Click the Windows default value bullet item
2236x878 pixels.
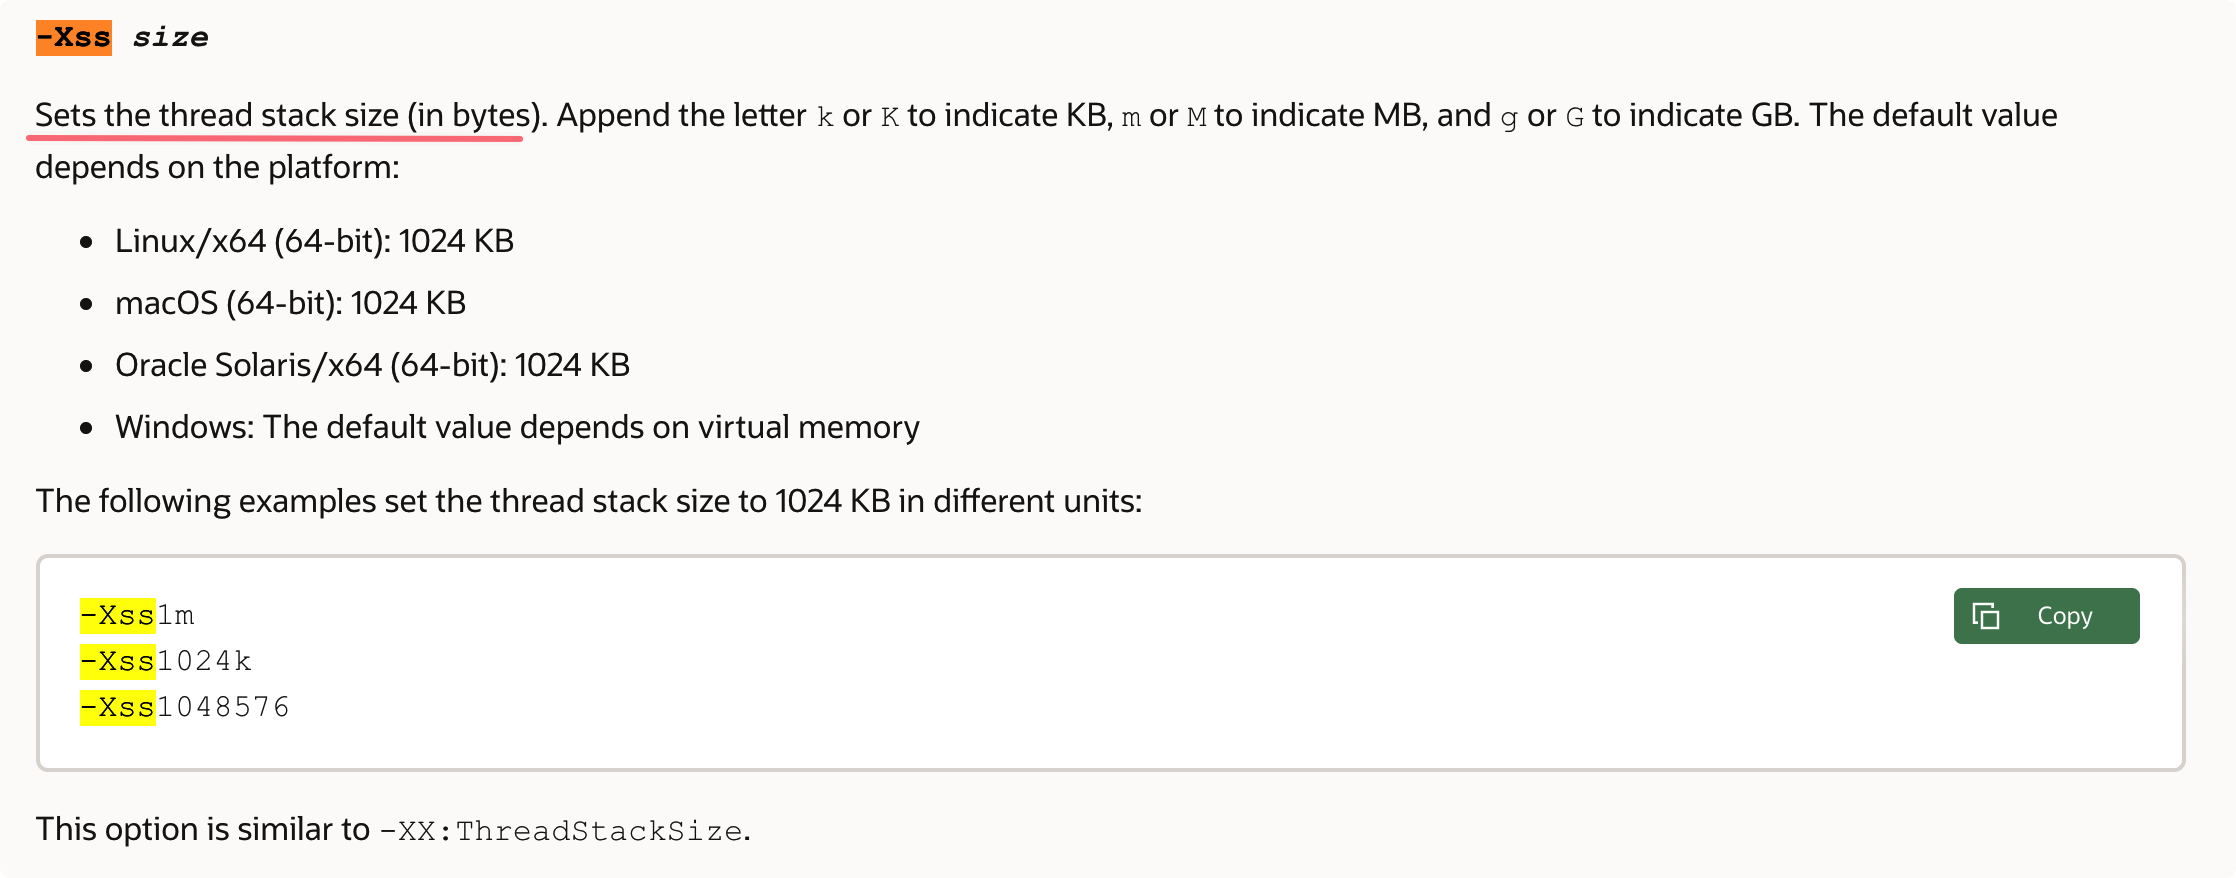tap(517, 427)
